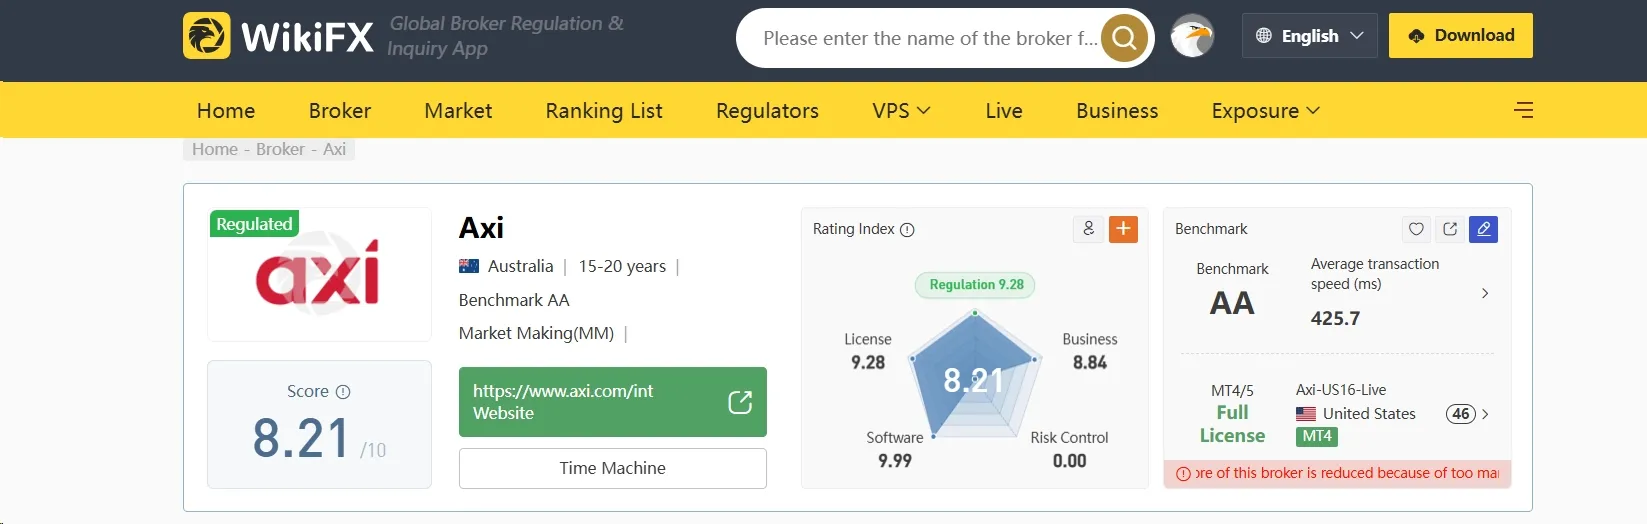The image size is (1647, 524).
Task: Click the Risk Control 0.00 value
Action: [1069, 460]
